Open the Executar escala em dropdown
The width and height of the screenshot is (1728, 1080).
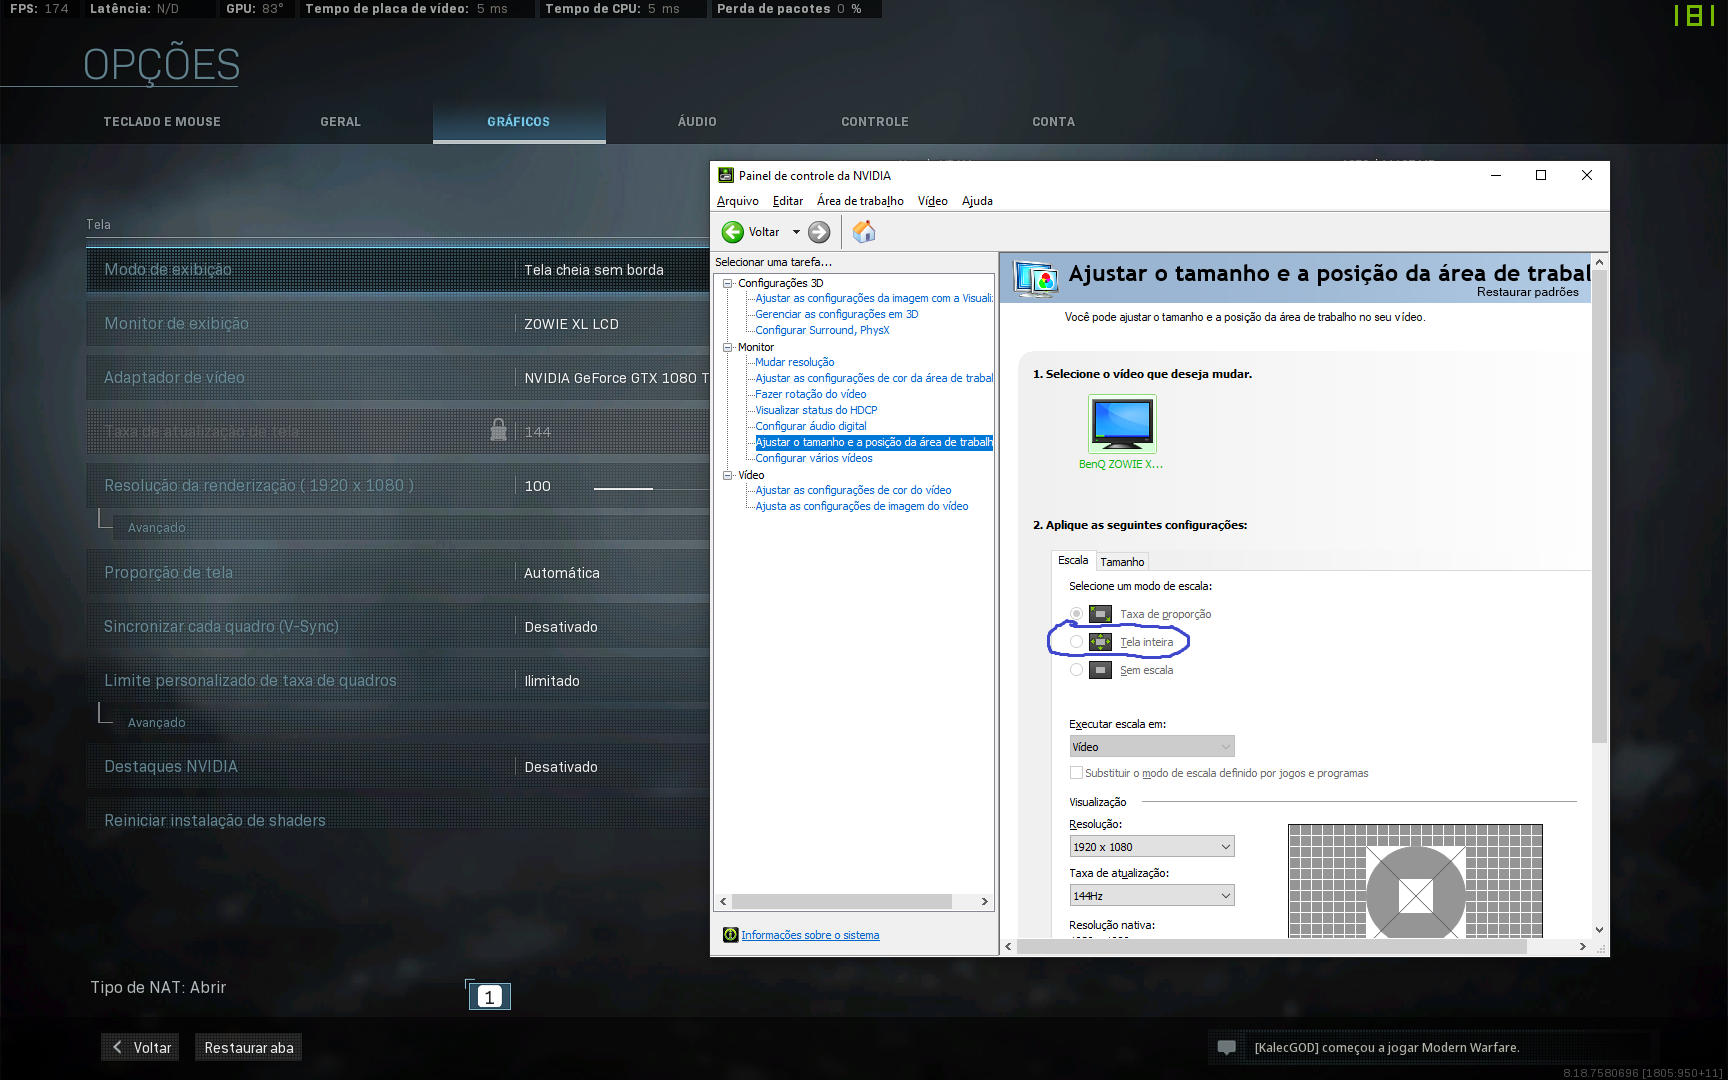pos(1152,747)
